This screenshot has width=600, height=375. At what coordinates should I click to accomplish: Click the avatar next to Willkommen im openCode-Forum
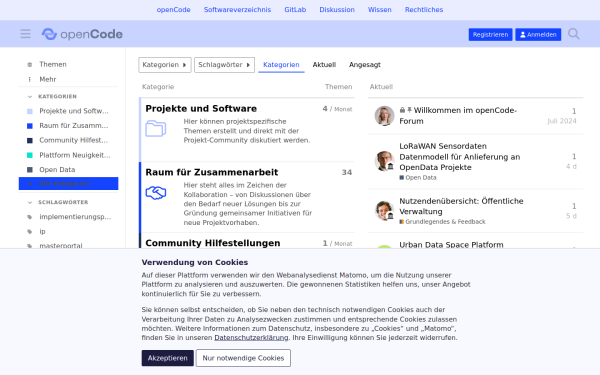[384, 116]
